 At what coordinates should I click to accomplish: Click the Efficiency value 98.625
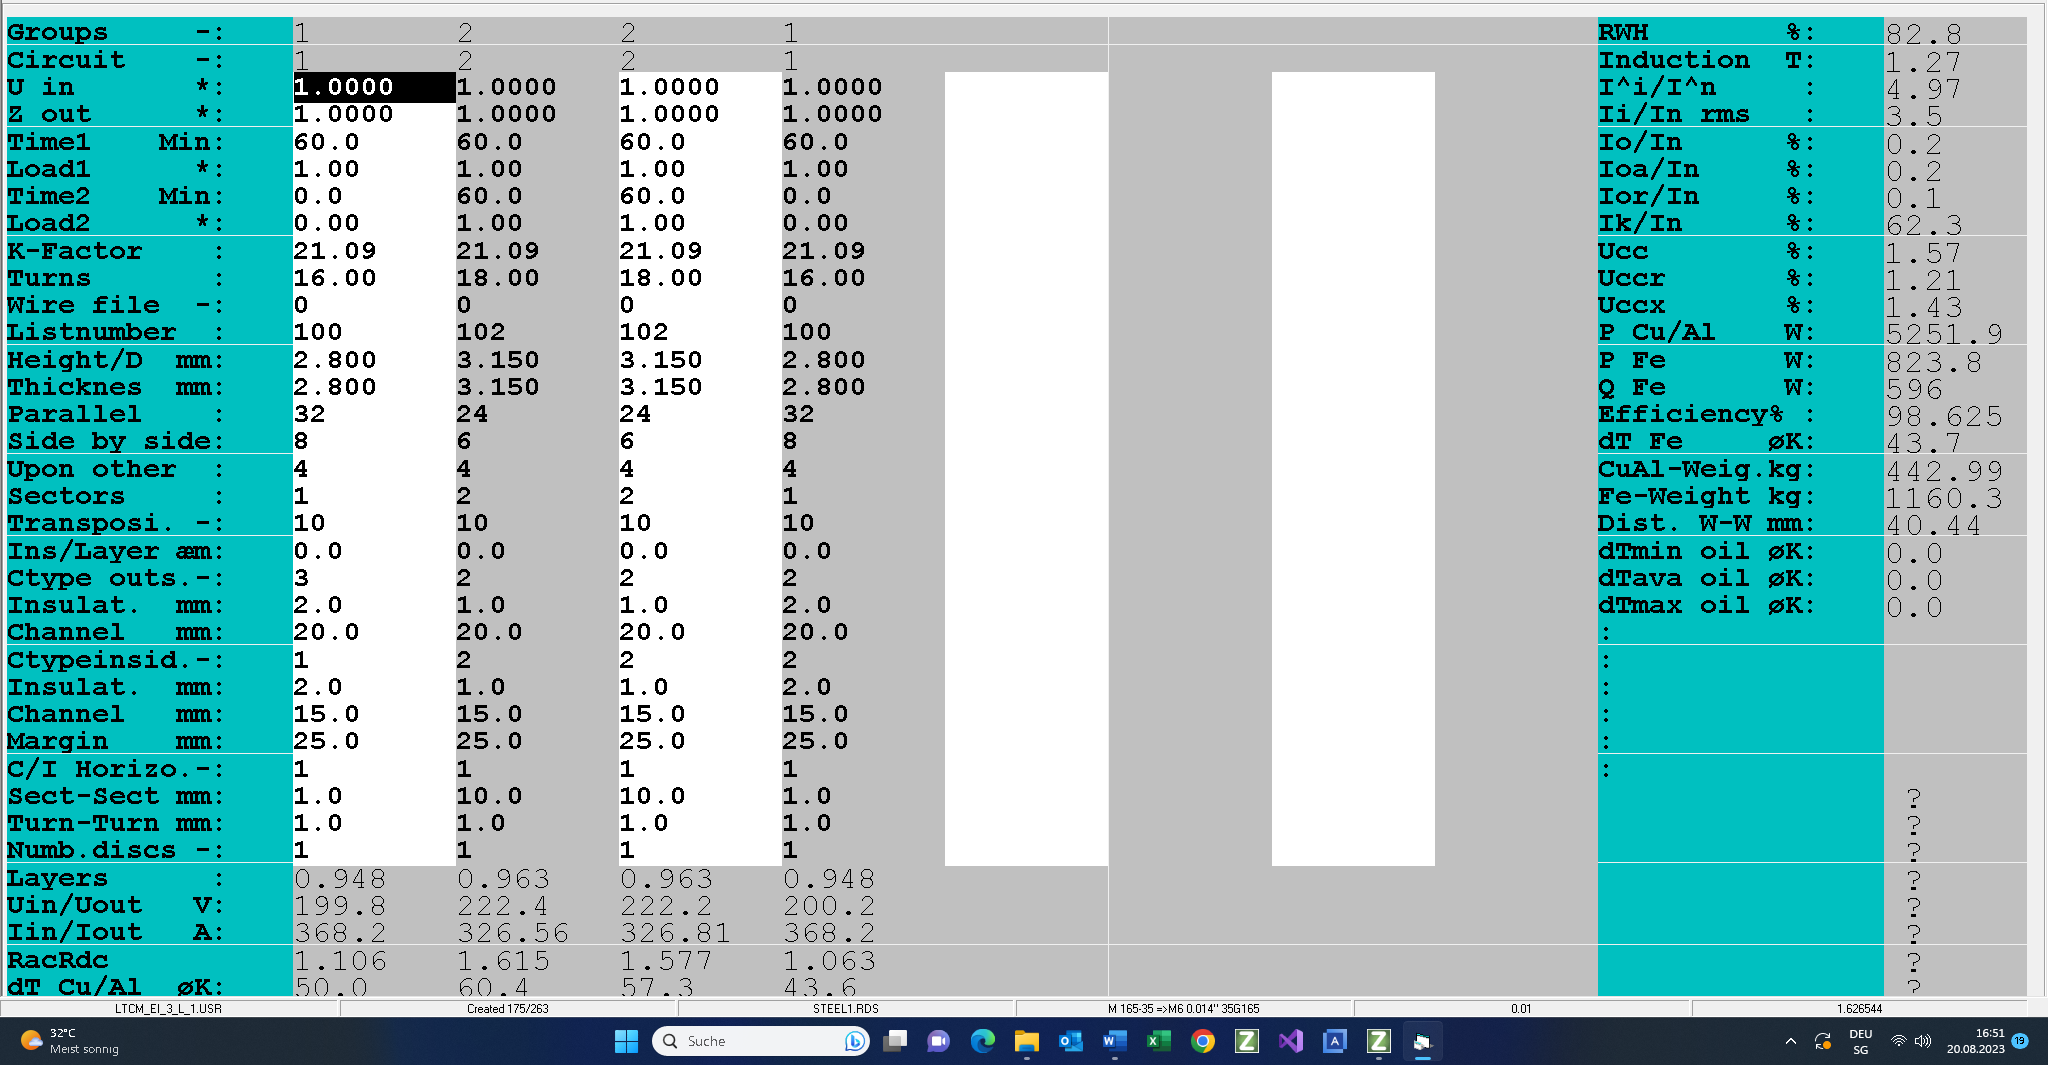(x=1944, y=416)
